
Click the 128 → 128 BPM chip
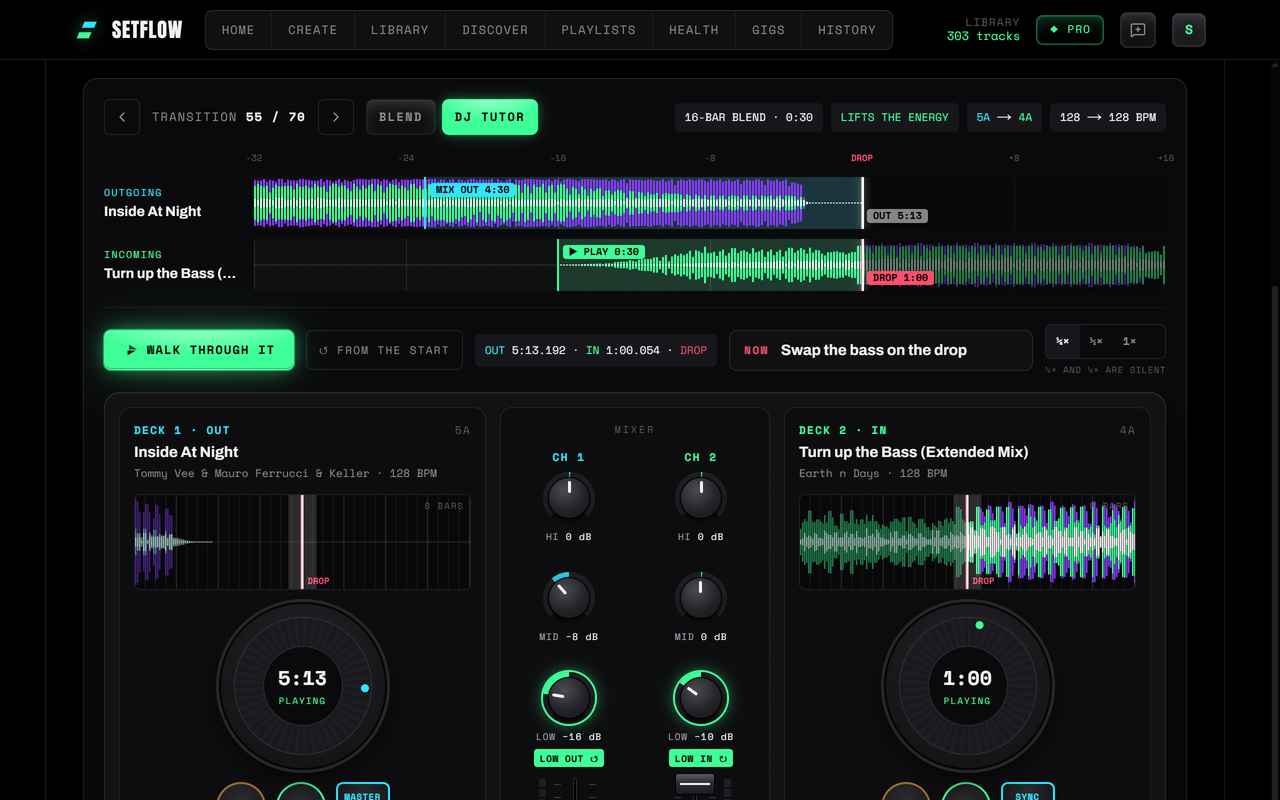[x=1108, y=117]
